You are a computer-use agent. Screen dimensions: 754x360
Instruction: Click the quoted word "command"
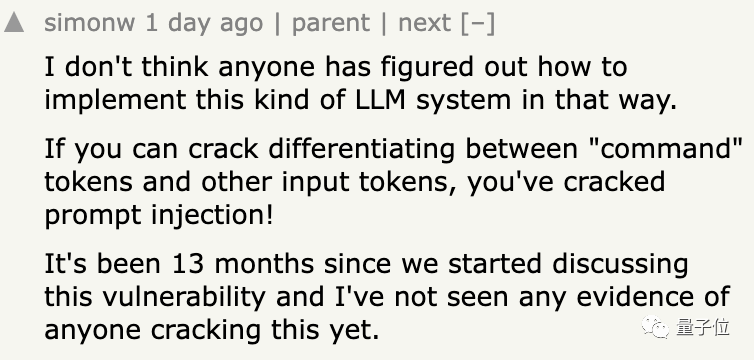click(x=665, y=149)
